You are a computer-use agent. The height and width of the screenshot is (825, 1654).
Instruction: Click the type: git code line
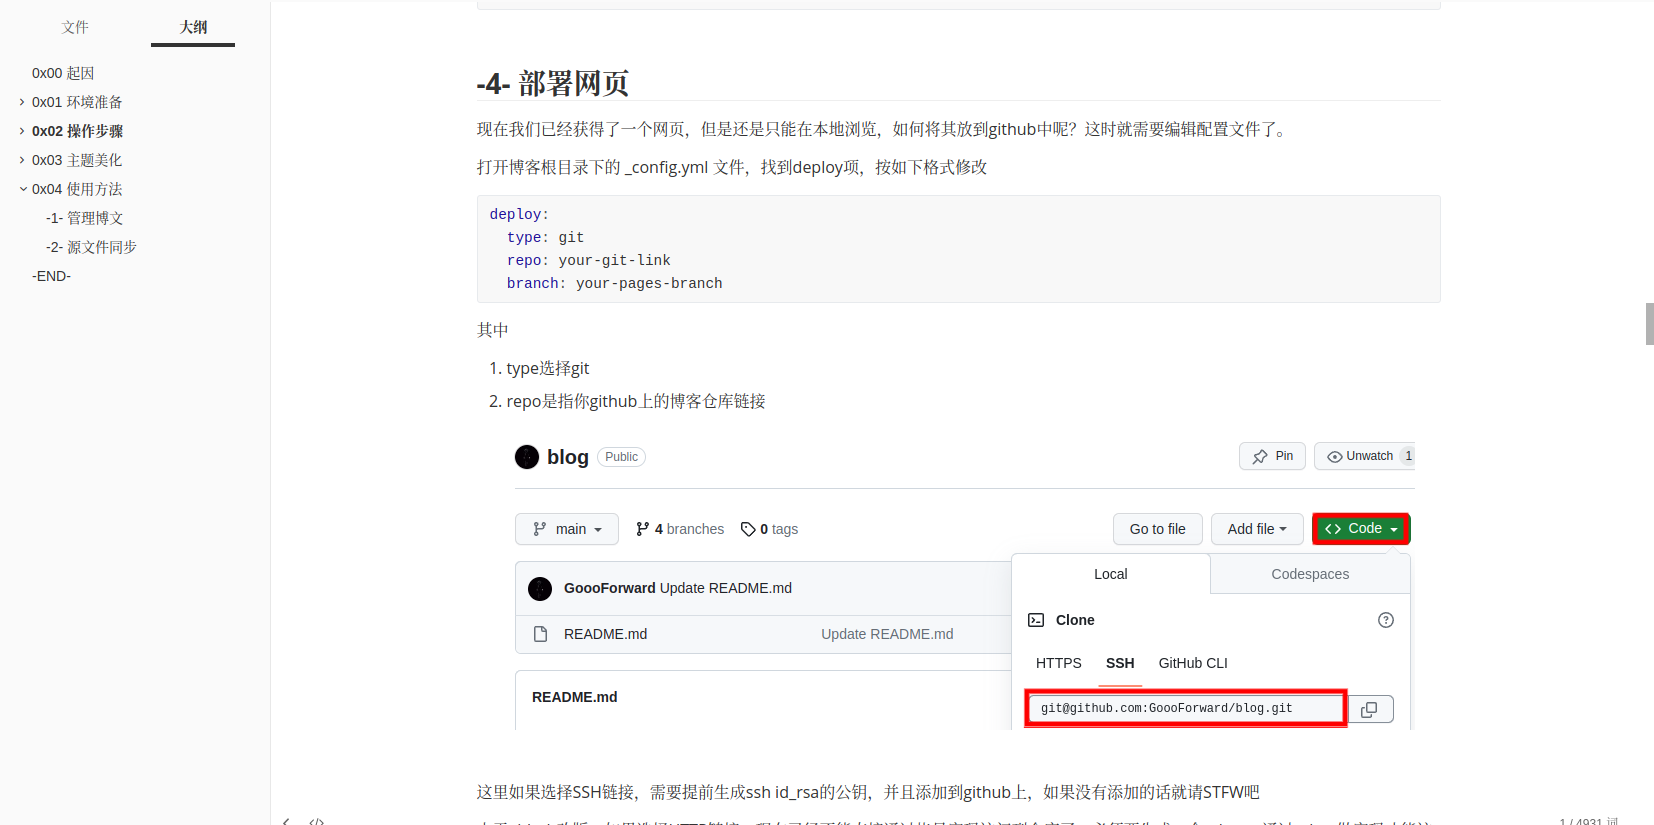[545, 237]
